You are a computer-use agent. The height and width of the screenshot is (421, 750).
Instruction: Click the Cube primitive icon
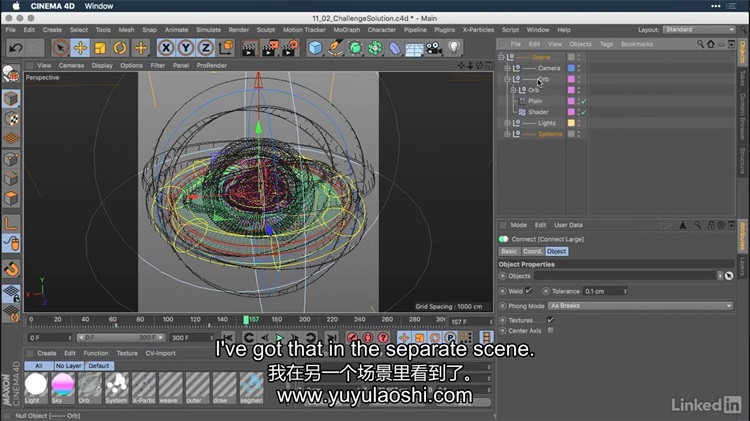click(315, 48)
